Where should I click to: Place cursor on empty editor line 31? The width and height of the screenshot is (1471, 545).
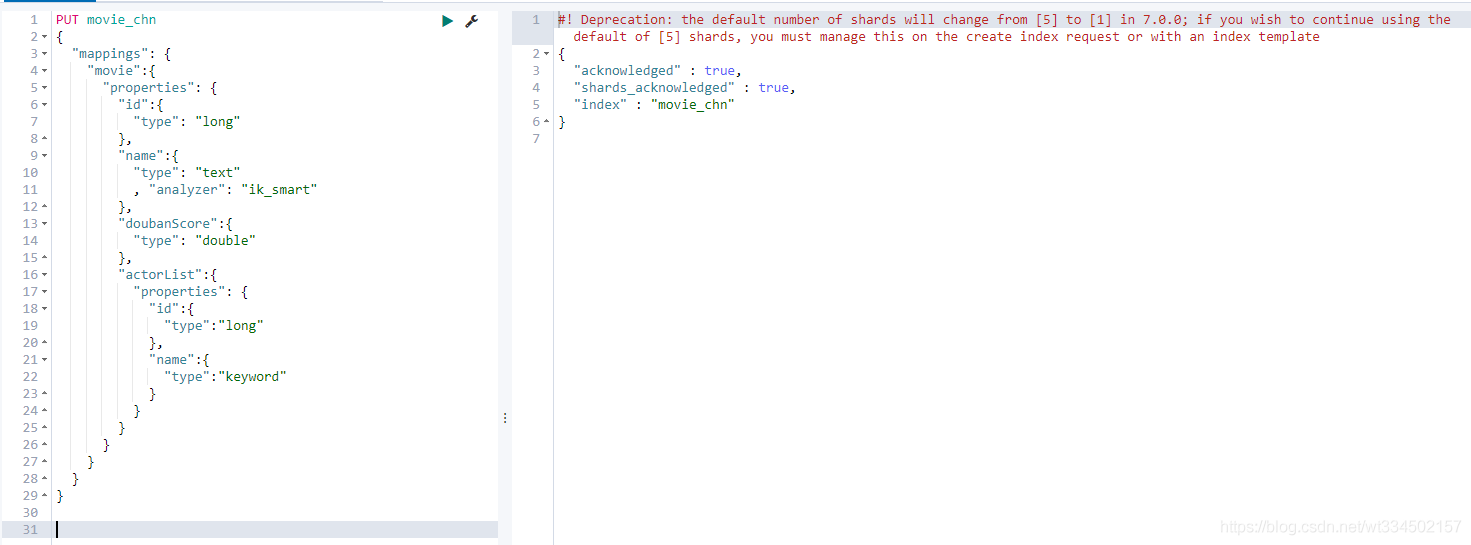(276, 530)
